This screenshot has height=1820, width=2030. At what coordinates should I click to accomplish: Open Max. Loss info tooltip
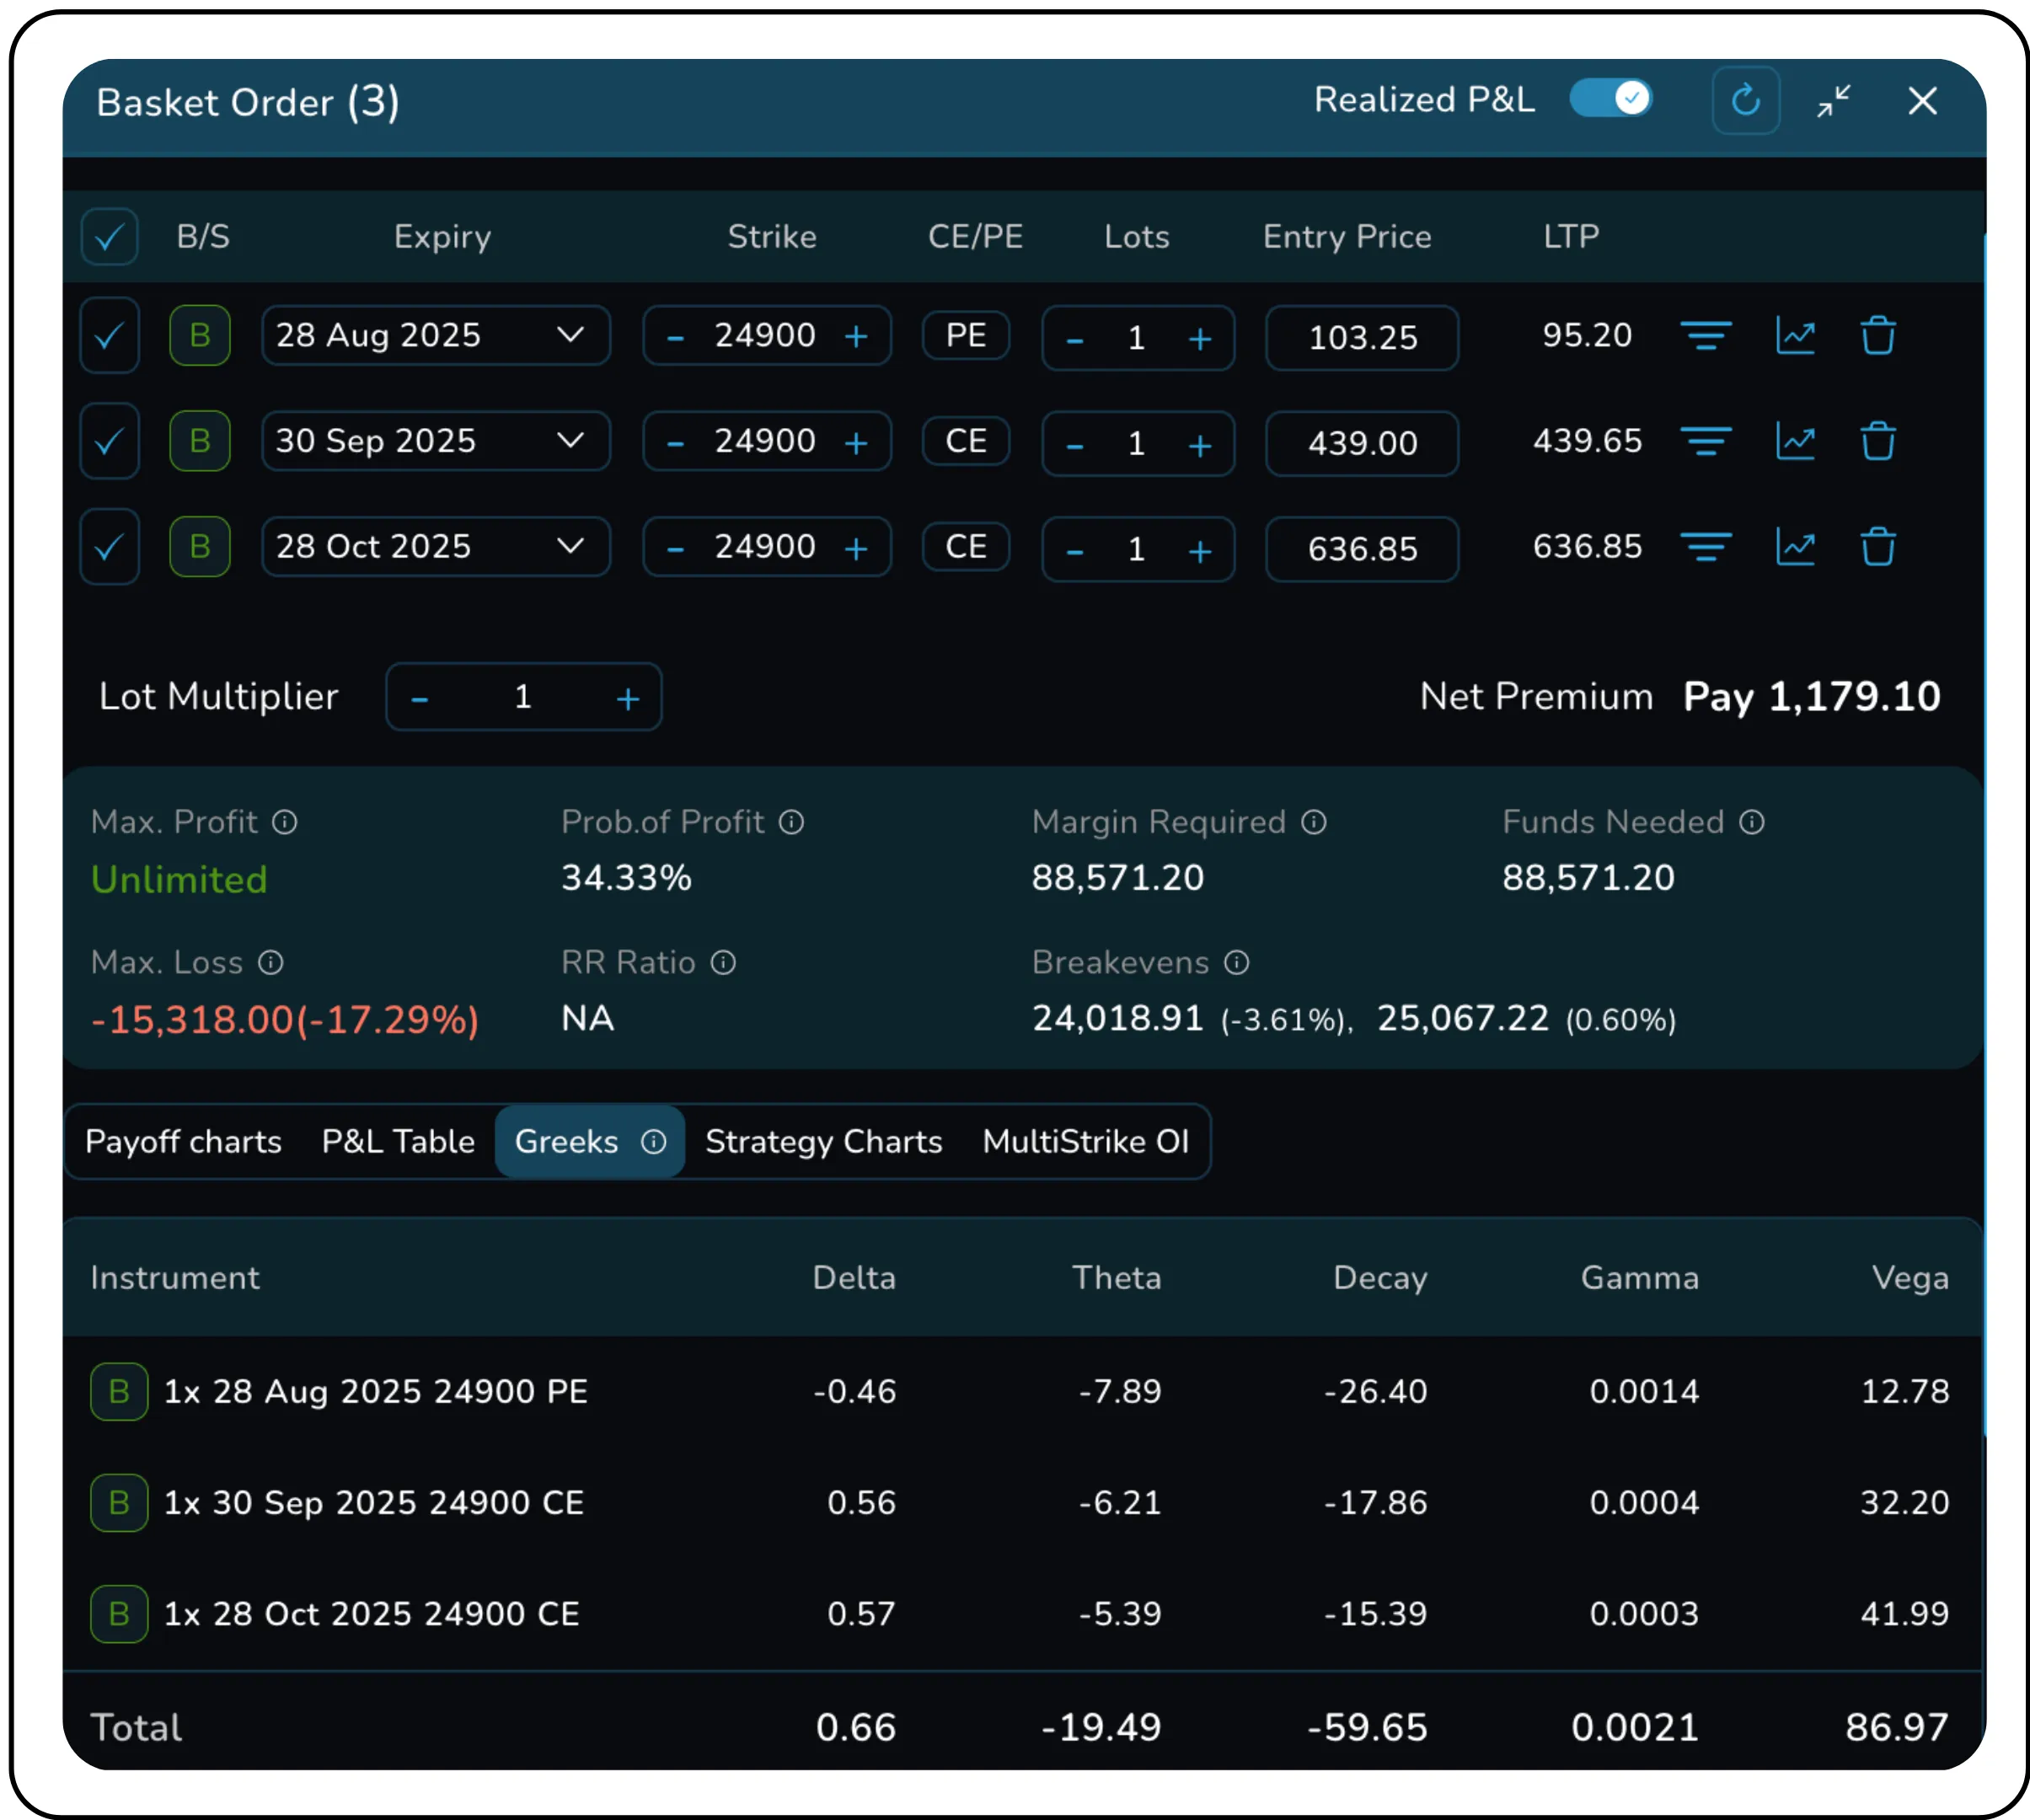[269, 962]
